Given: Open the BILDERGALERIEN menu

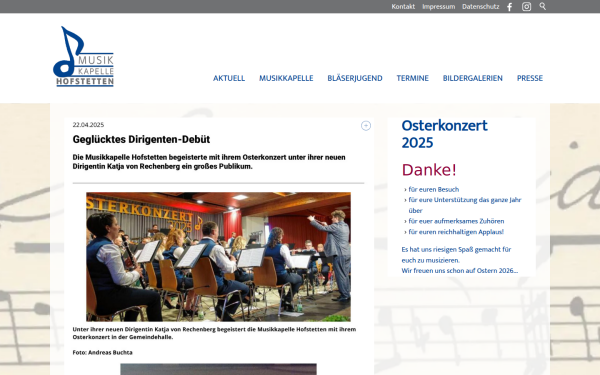Looking at the screenshot, I should coord(473,78).
